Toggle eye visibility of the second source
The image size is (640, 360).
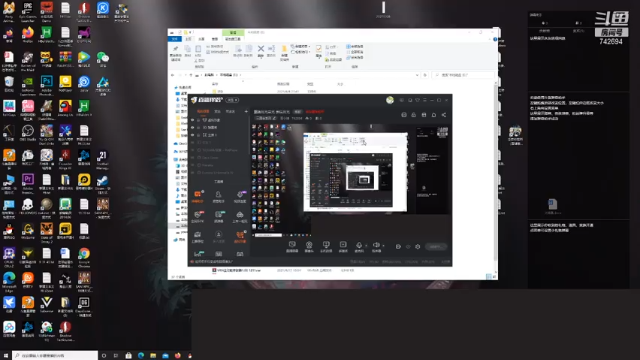click(193, 128)
